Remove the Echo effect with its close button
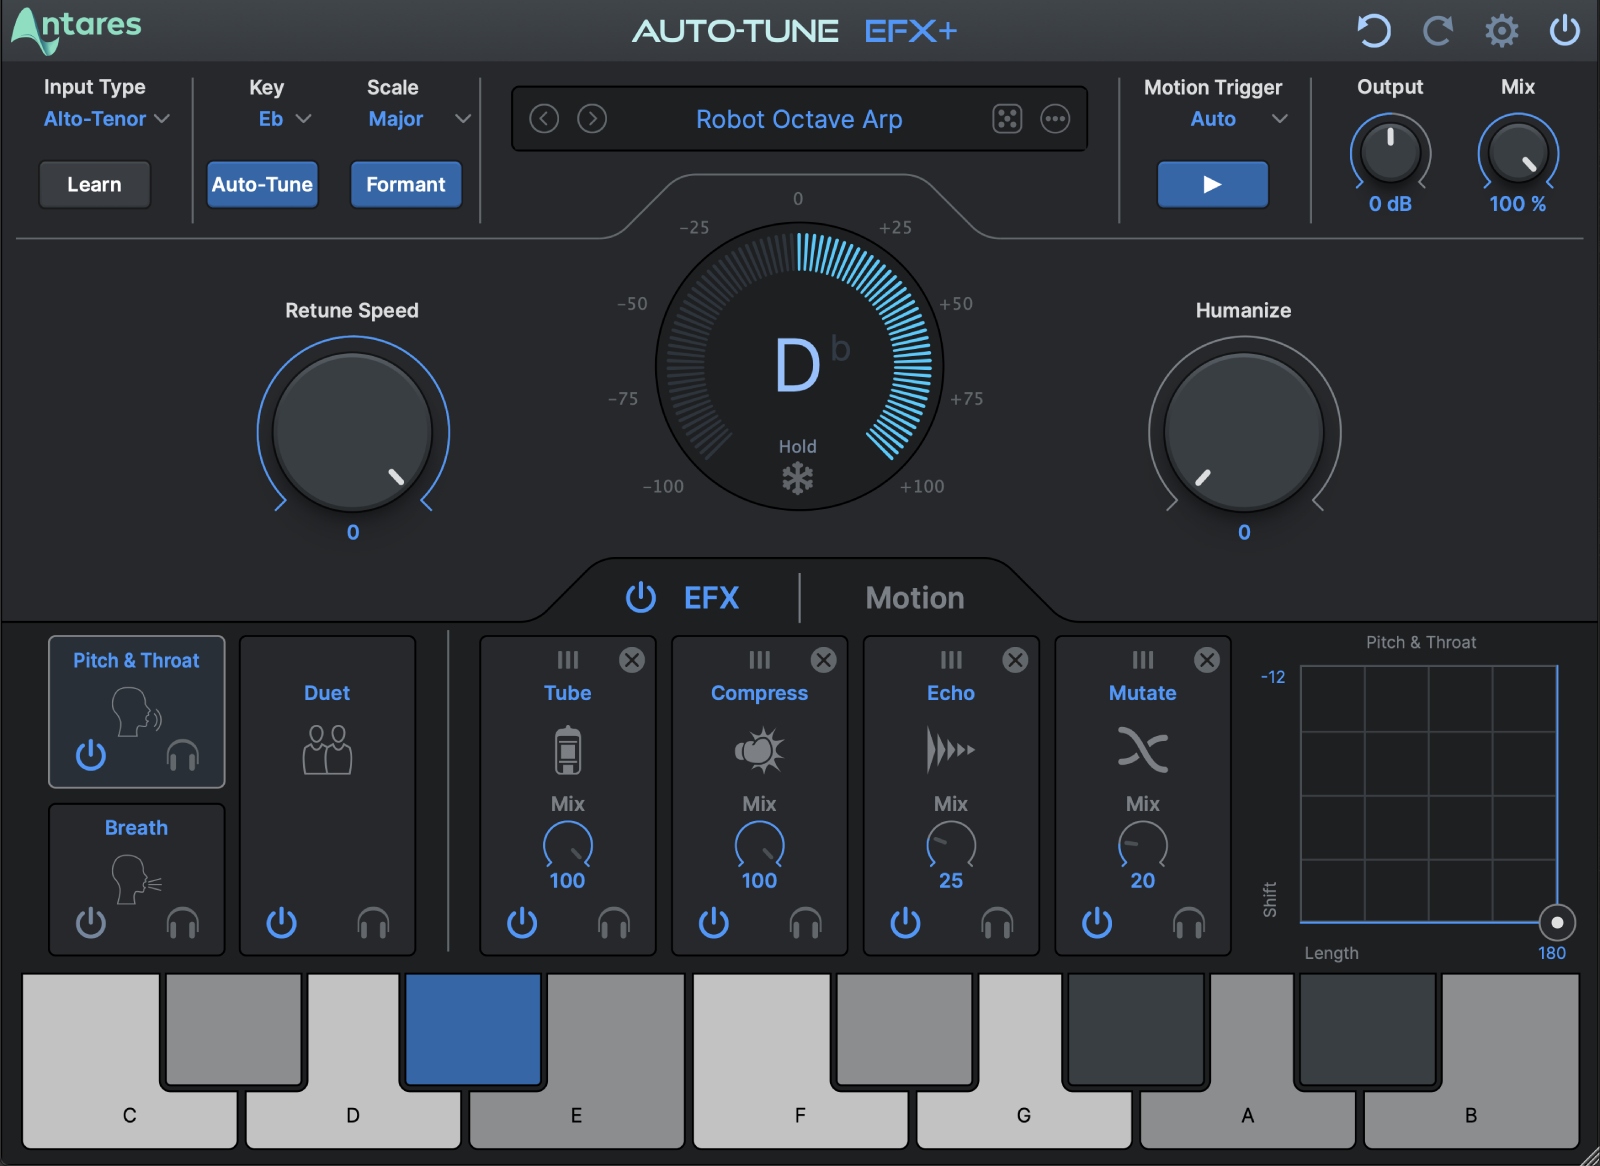1600x1166 pixels. point(1015,660)
